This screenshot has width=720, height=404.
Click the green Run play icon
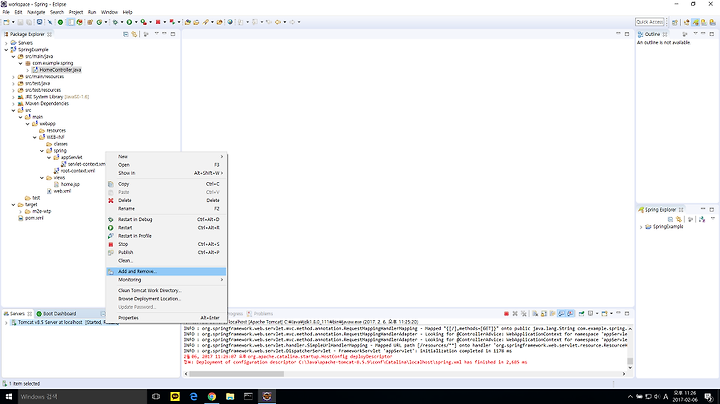point(129,22)
